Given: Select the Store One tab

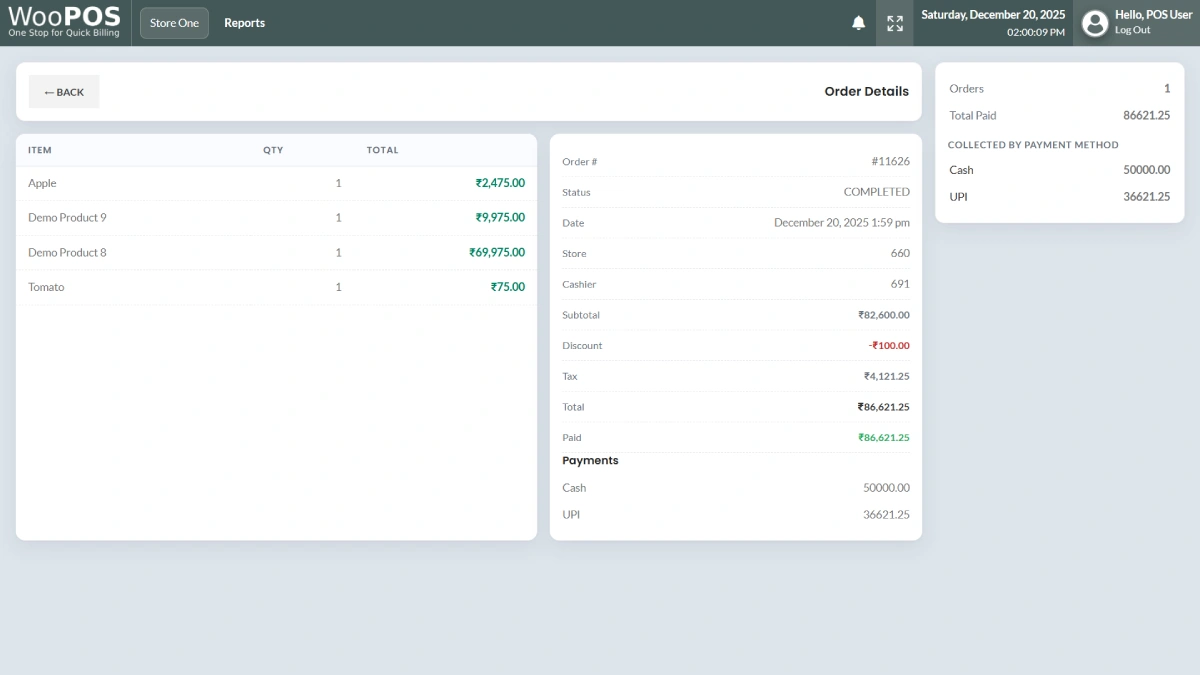Looking at the screenshot, I should click(174, 23).
